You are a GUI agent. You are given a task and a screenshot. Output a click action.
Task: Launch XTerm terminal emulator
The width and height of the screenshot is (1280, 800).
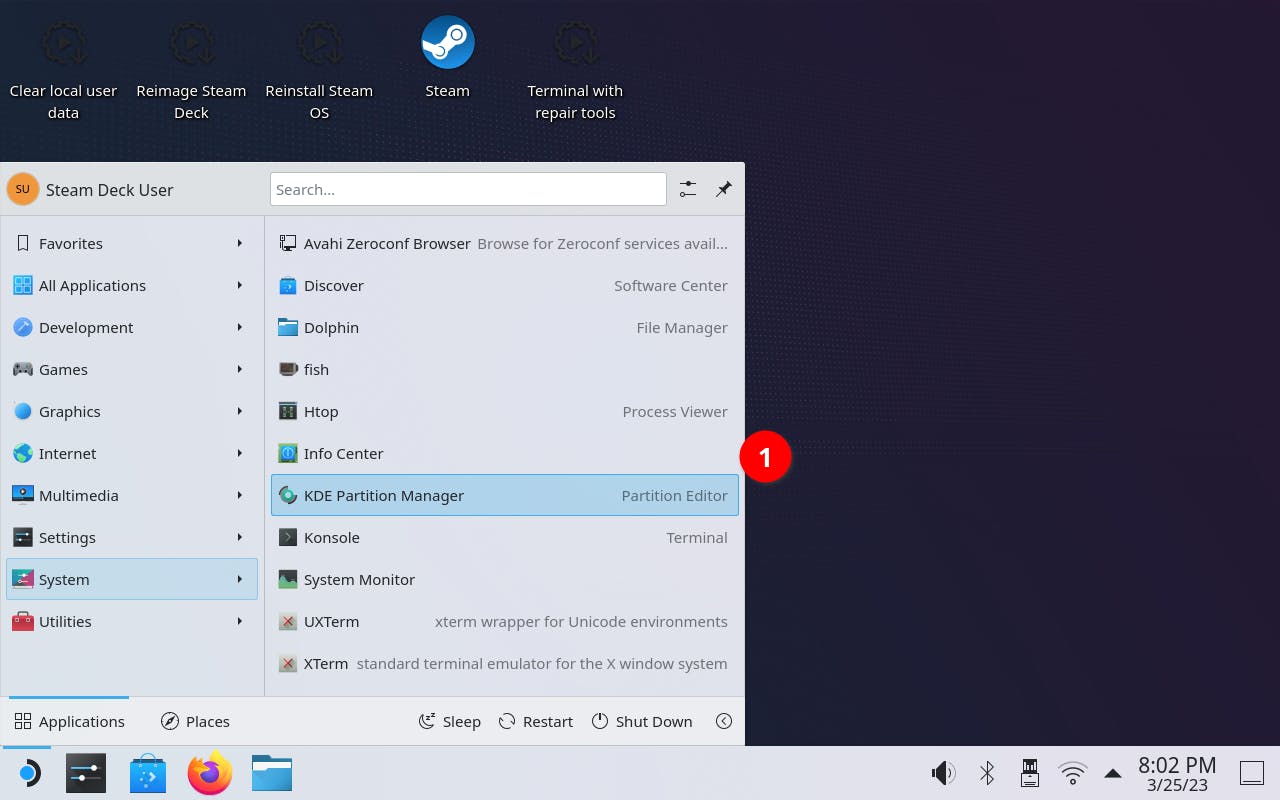click(x=505, y=663)
